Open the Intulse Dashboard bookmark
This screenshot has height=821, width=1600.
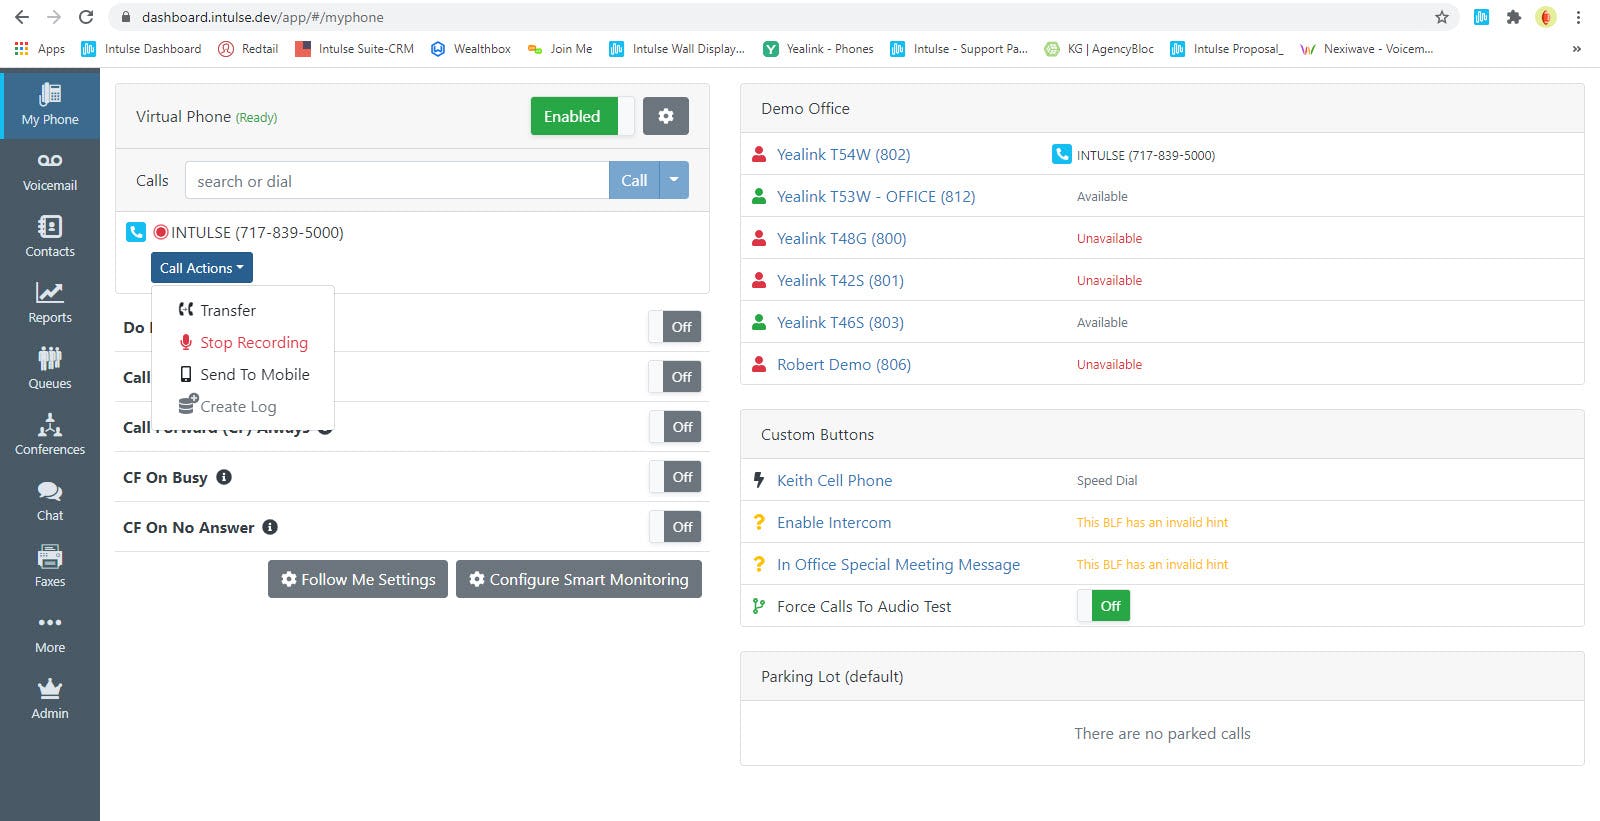[x=141, y=48]
